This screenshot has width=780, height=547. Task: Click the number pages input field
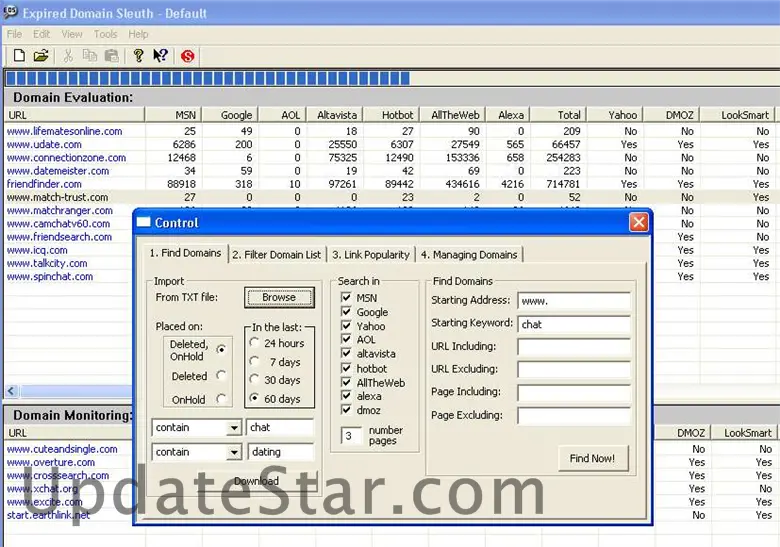[x=351, y=436]
